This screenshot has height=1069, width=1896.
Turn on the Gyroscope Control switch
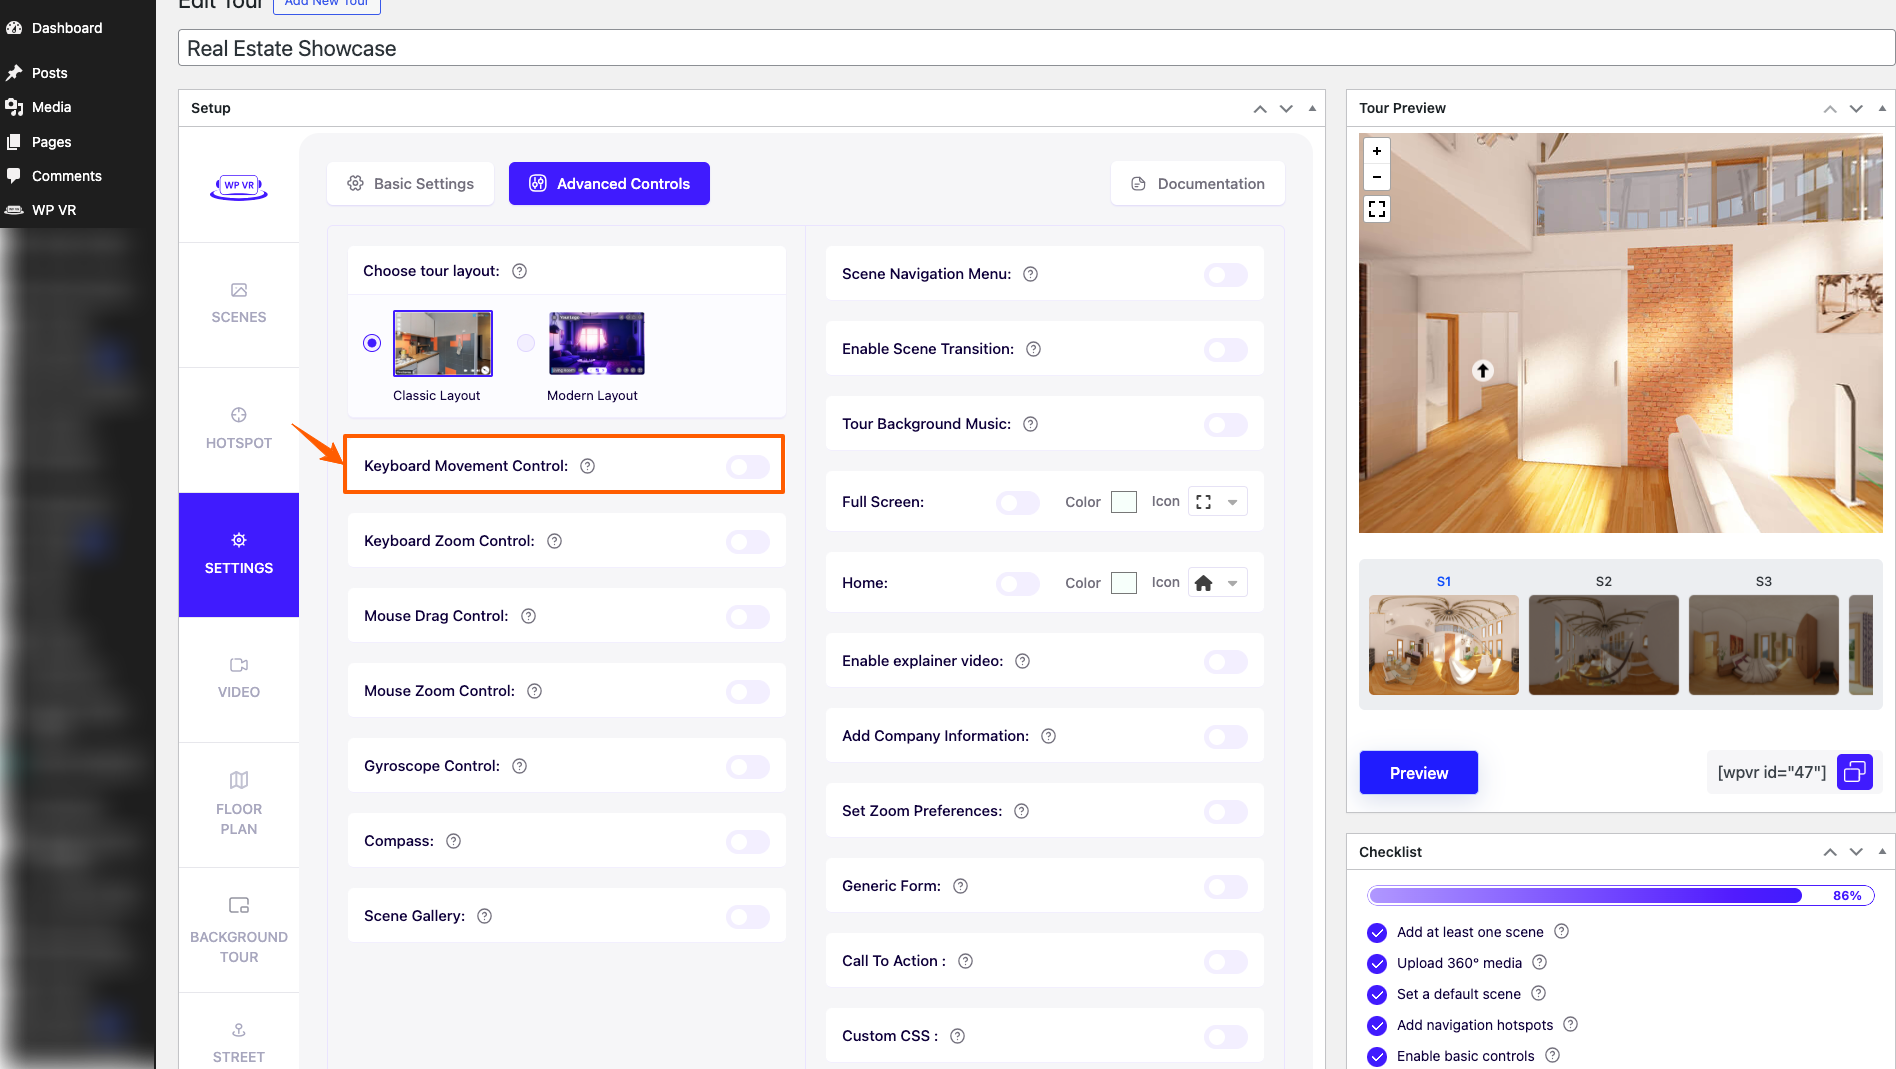tap(748, 766)
